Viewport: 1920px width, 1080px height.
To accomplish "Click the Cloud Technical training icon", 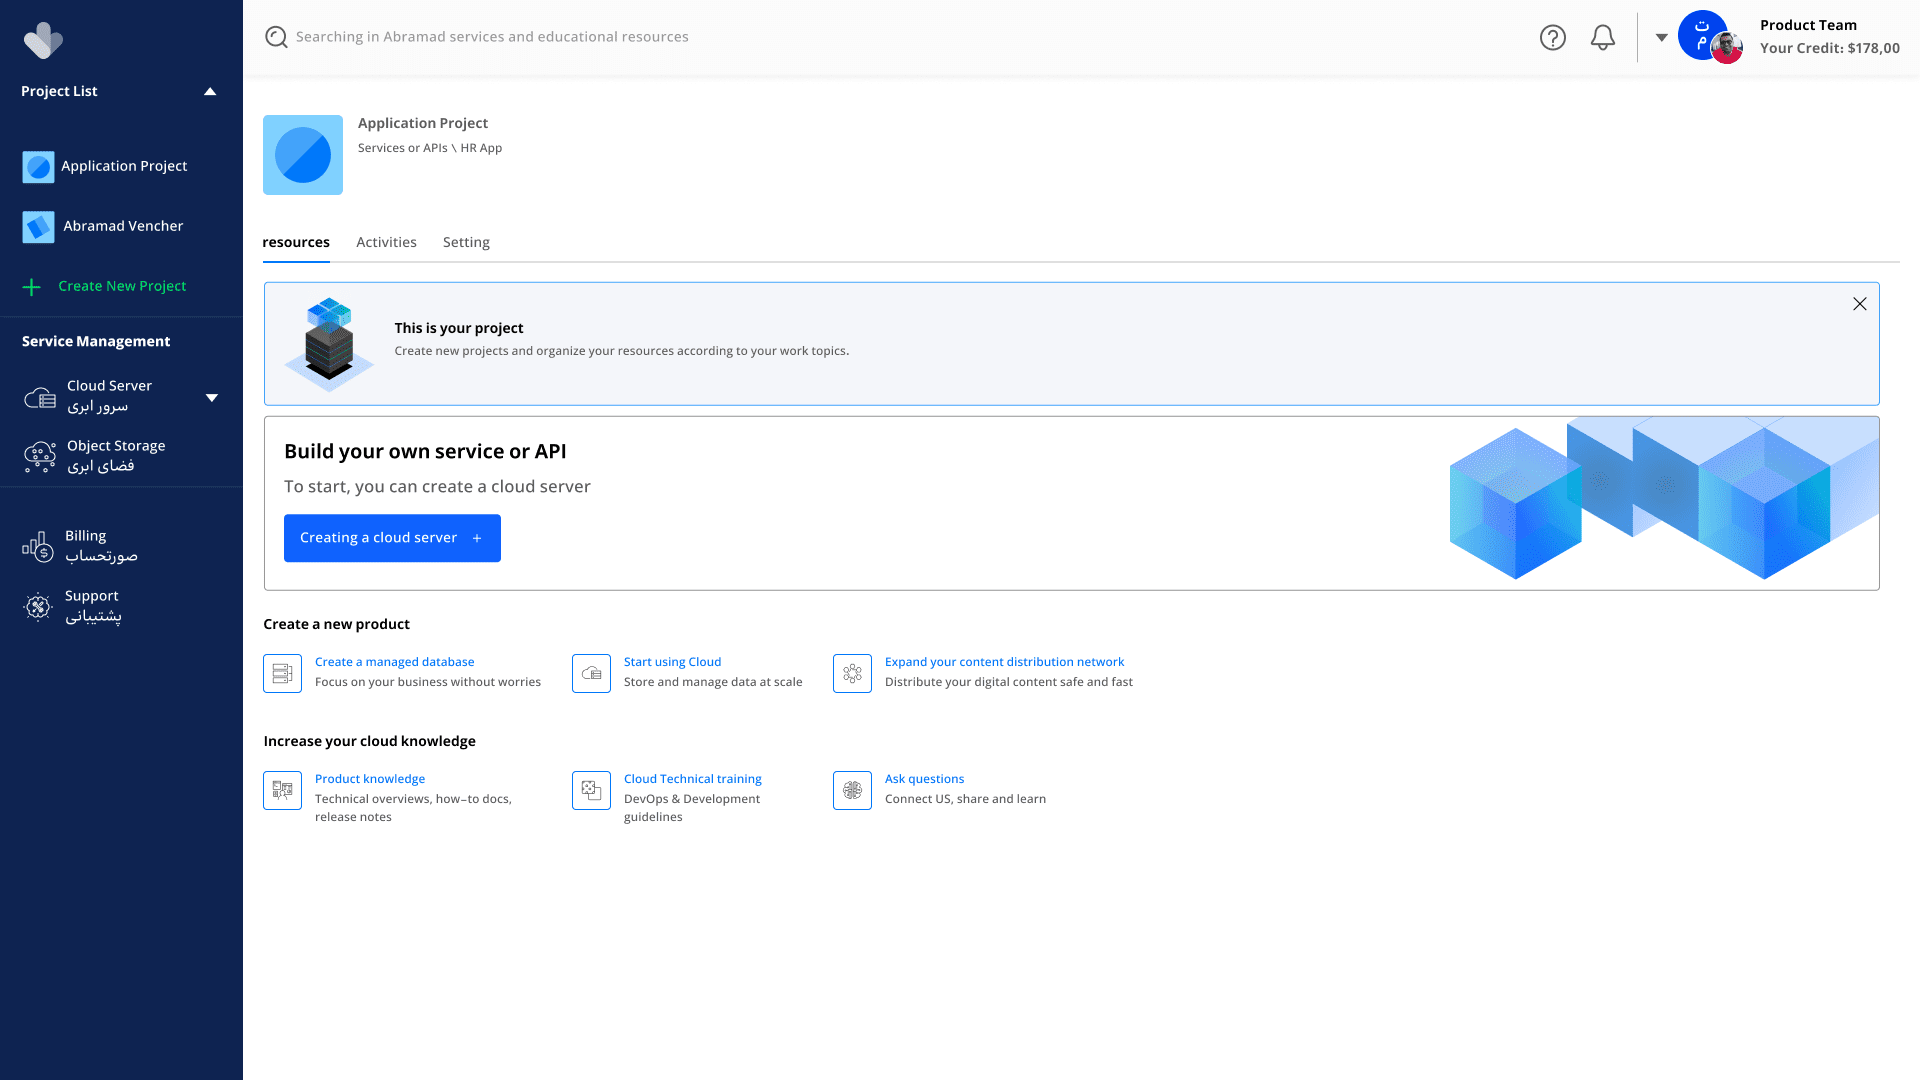I will (591, 790).
